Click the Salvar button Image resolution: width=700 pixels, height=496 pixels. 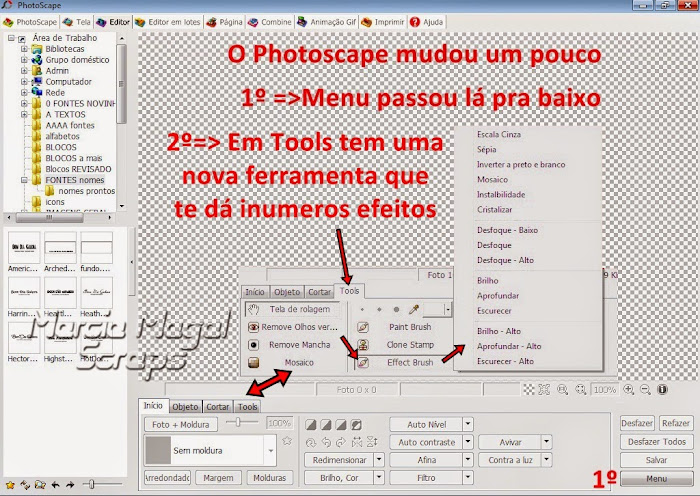pyautogui.click(x=657, y=460)
